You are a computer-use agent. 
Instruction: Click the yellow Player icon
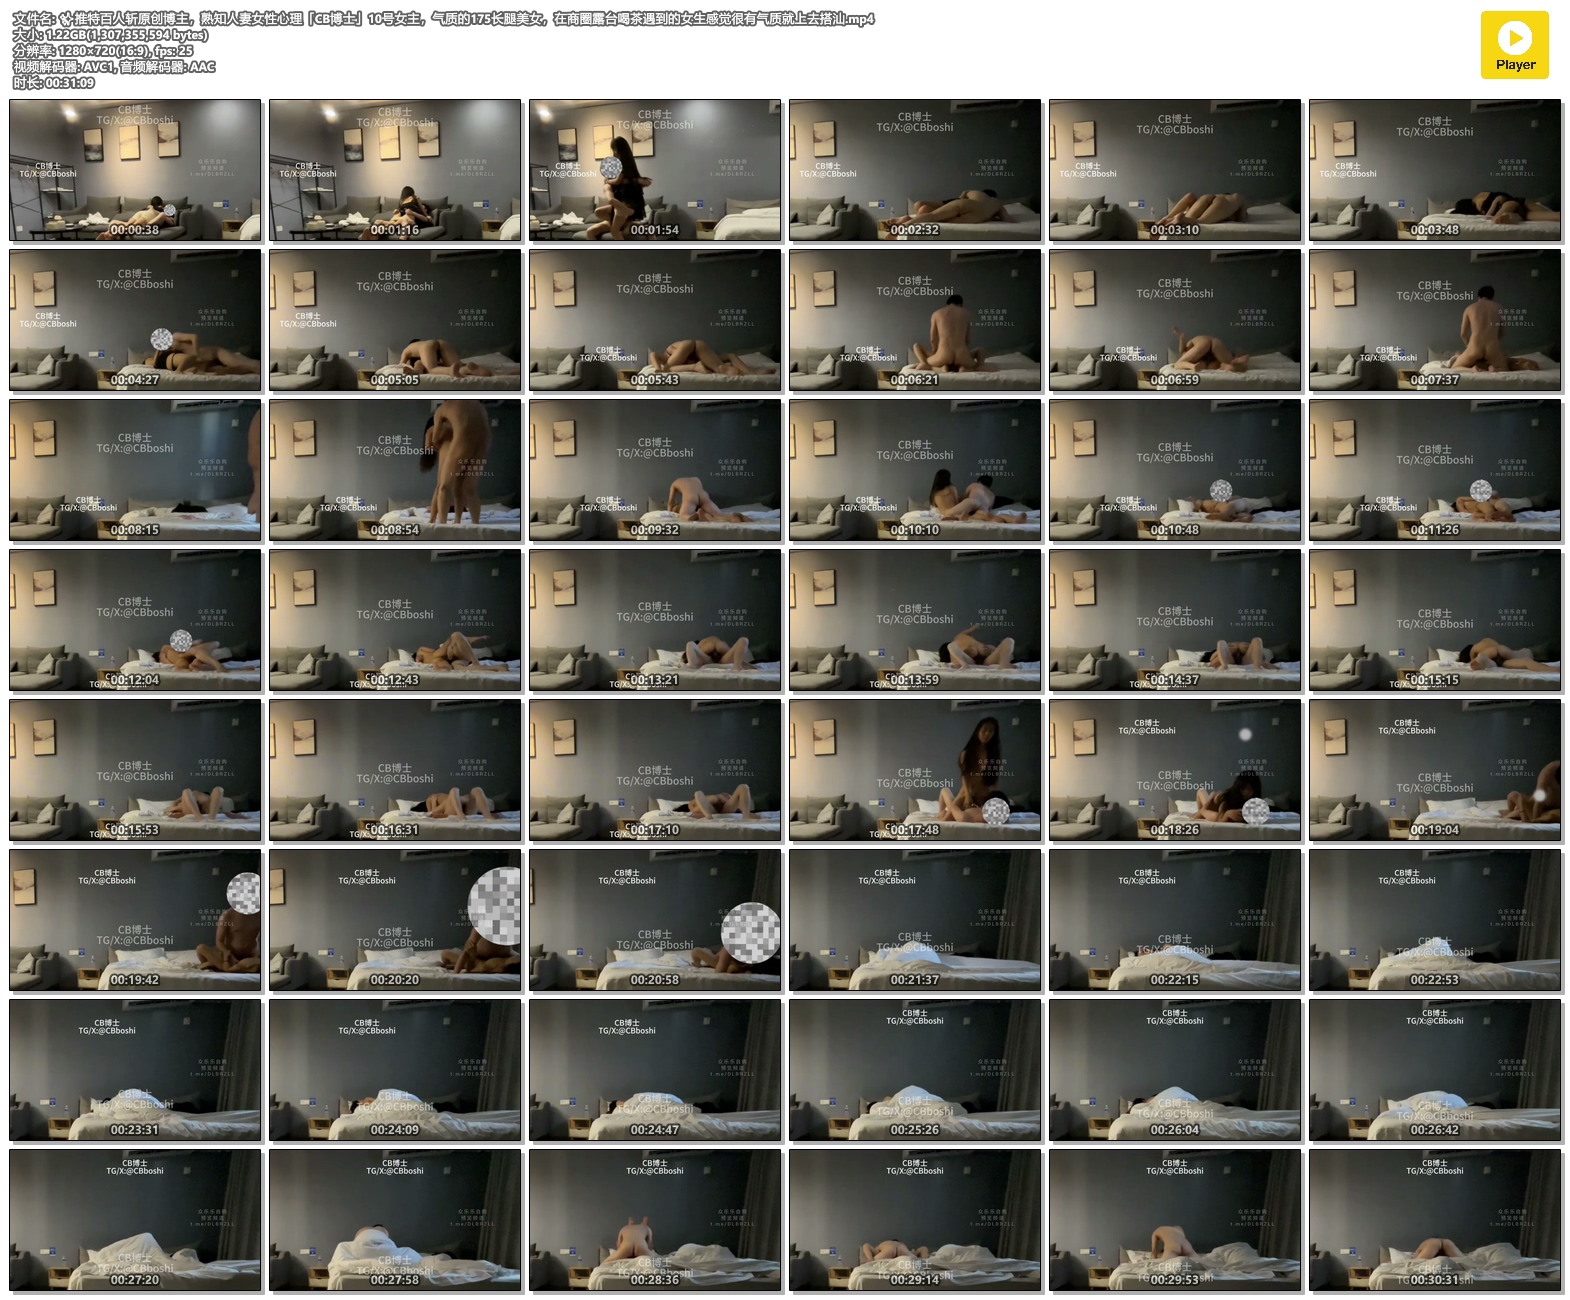(1514, 45)
